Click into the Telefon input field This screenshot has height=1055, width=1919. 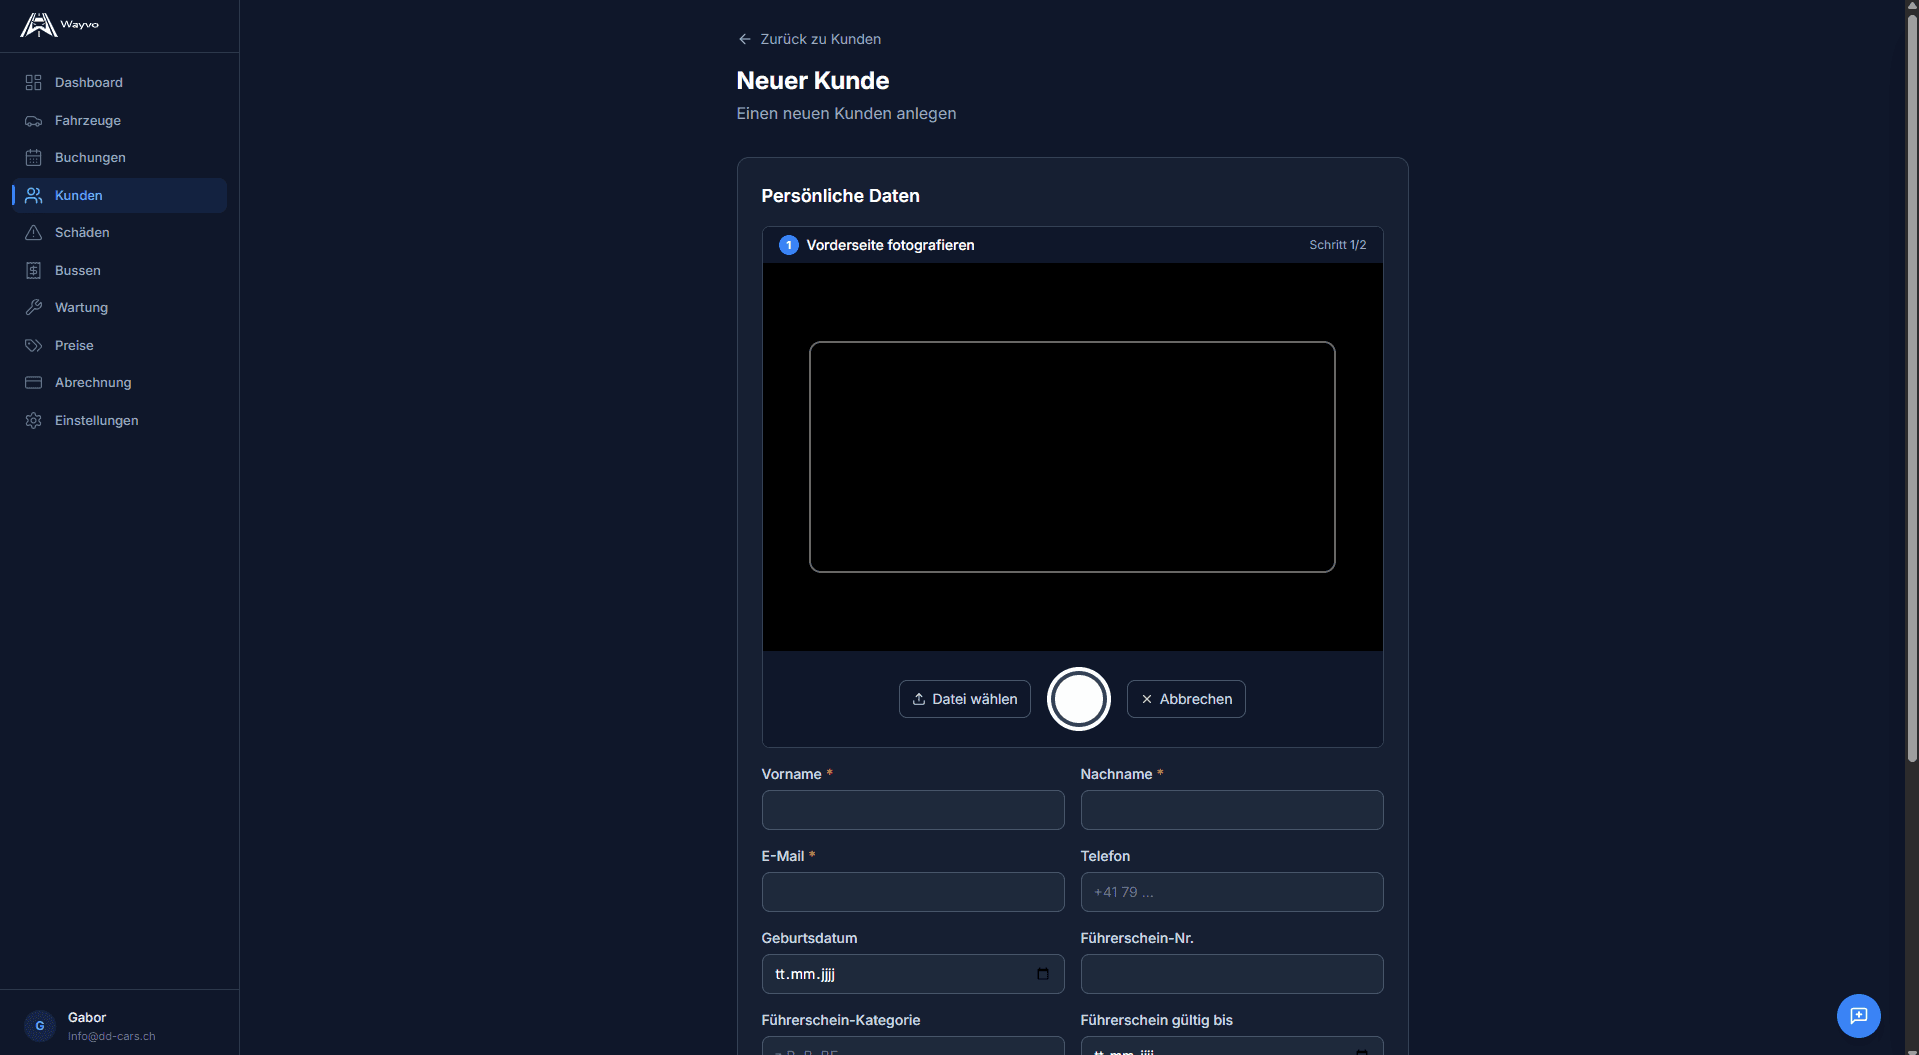(x=1231, y=892)
